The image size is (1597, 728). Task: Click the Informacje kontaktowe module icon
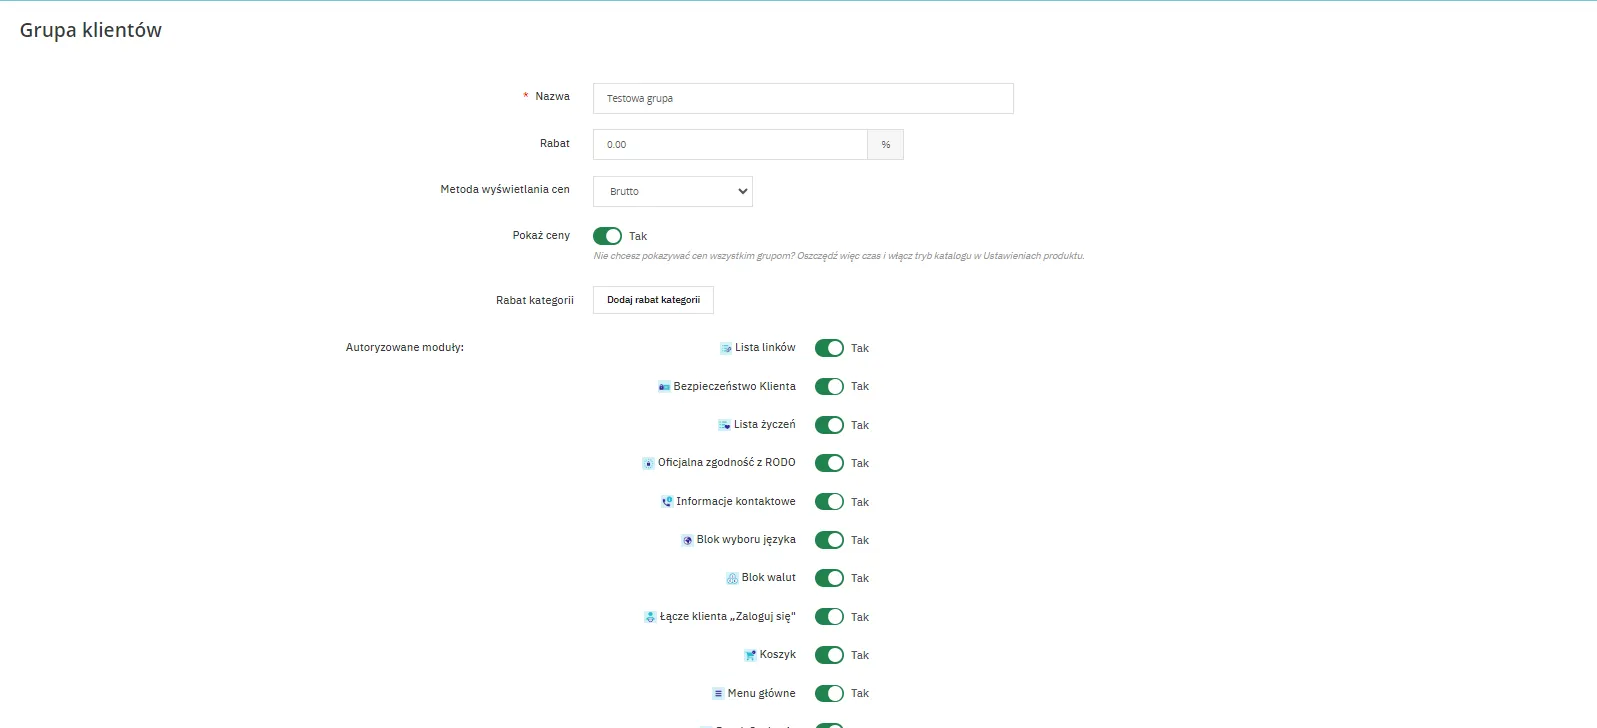click(x=667, y=502)
